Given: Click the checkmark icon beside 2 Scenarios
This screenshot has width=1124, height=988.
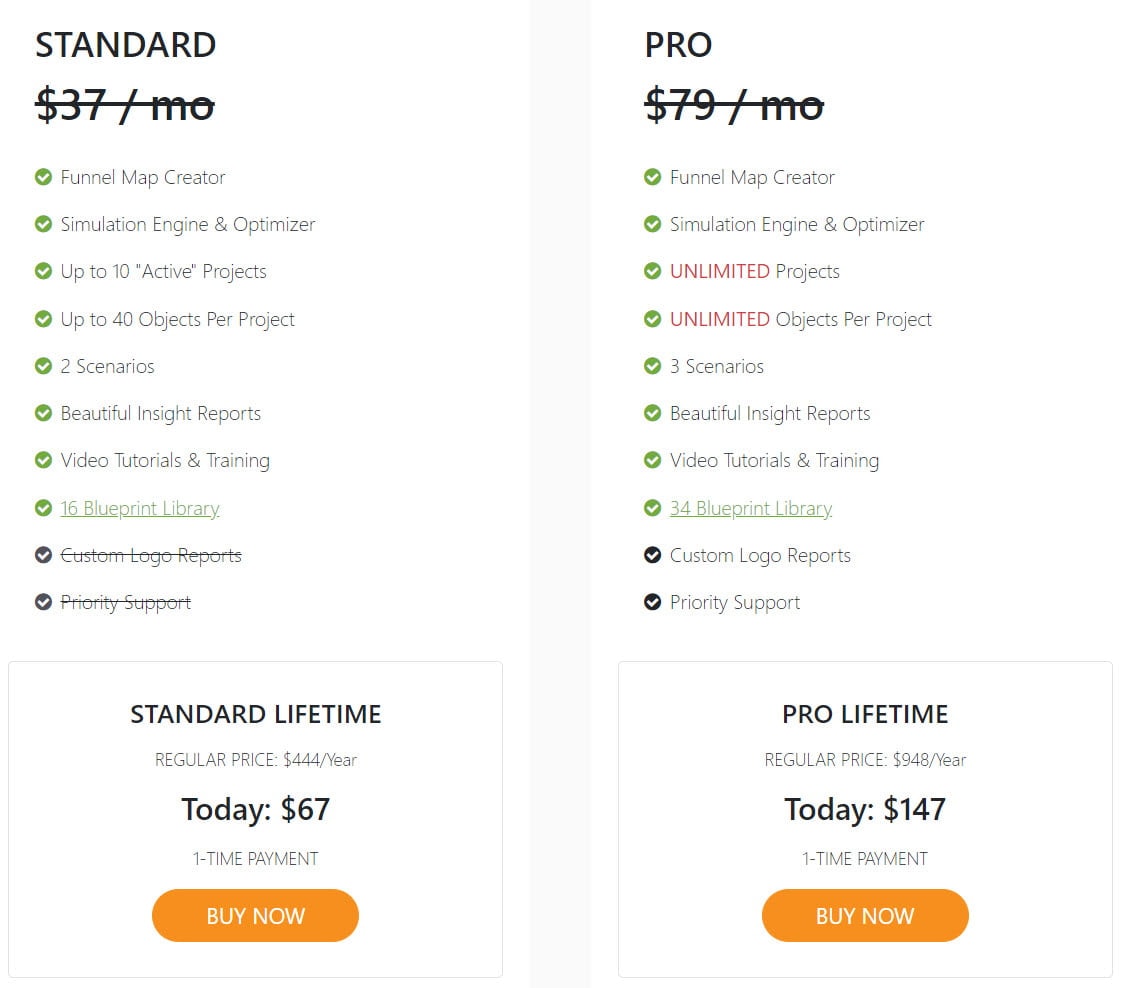Looking at the screenshot, I should coord(44,366).
